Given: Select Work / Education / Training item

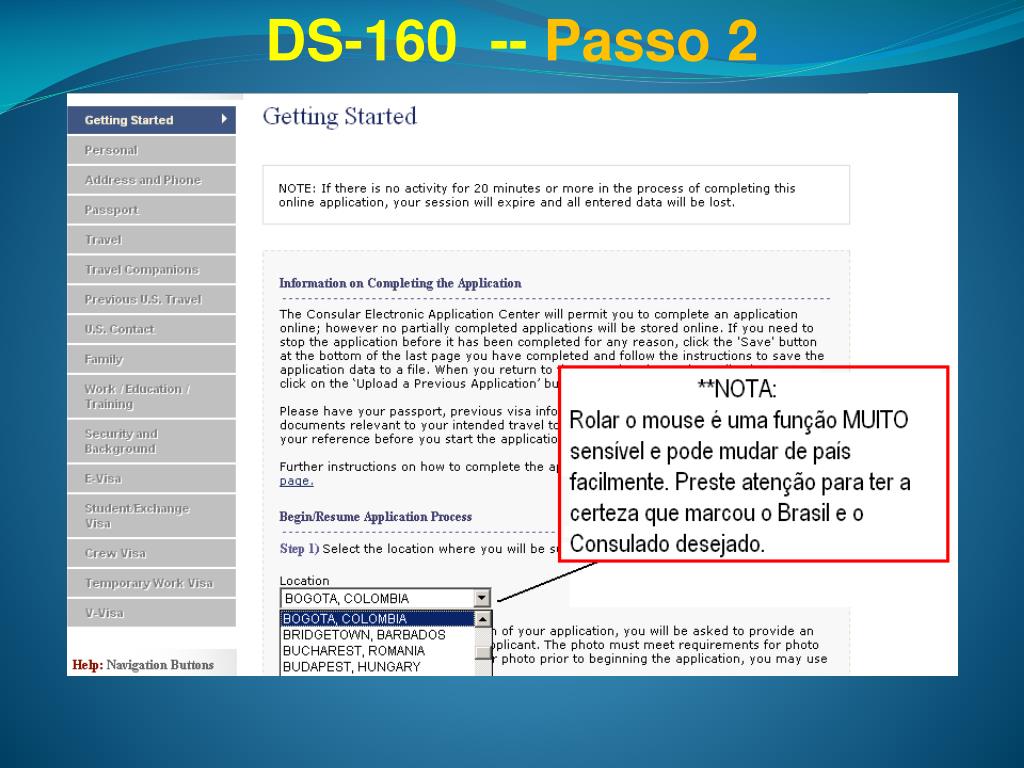Looking at the screenshot, I should tap(137, 396).
